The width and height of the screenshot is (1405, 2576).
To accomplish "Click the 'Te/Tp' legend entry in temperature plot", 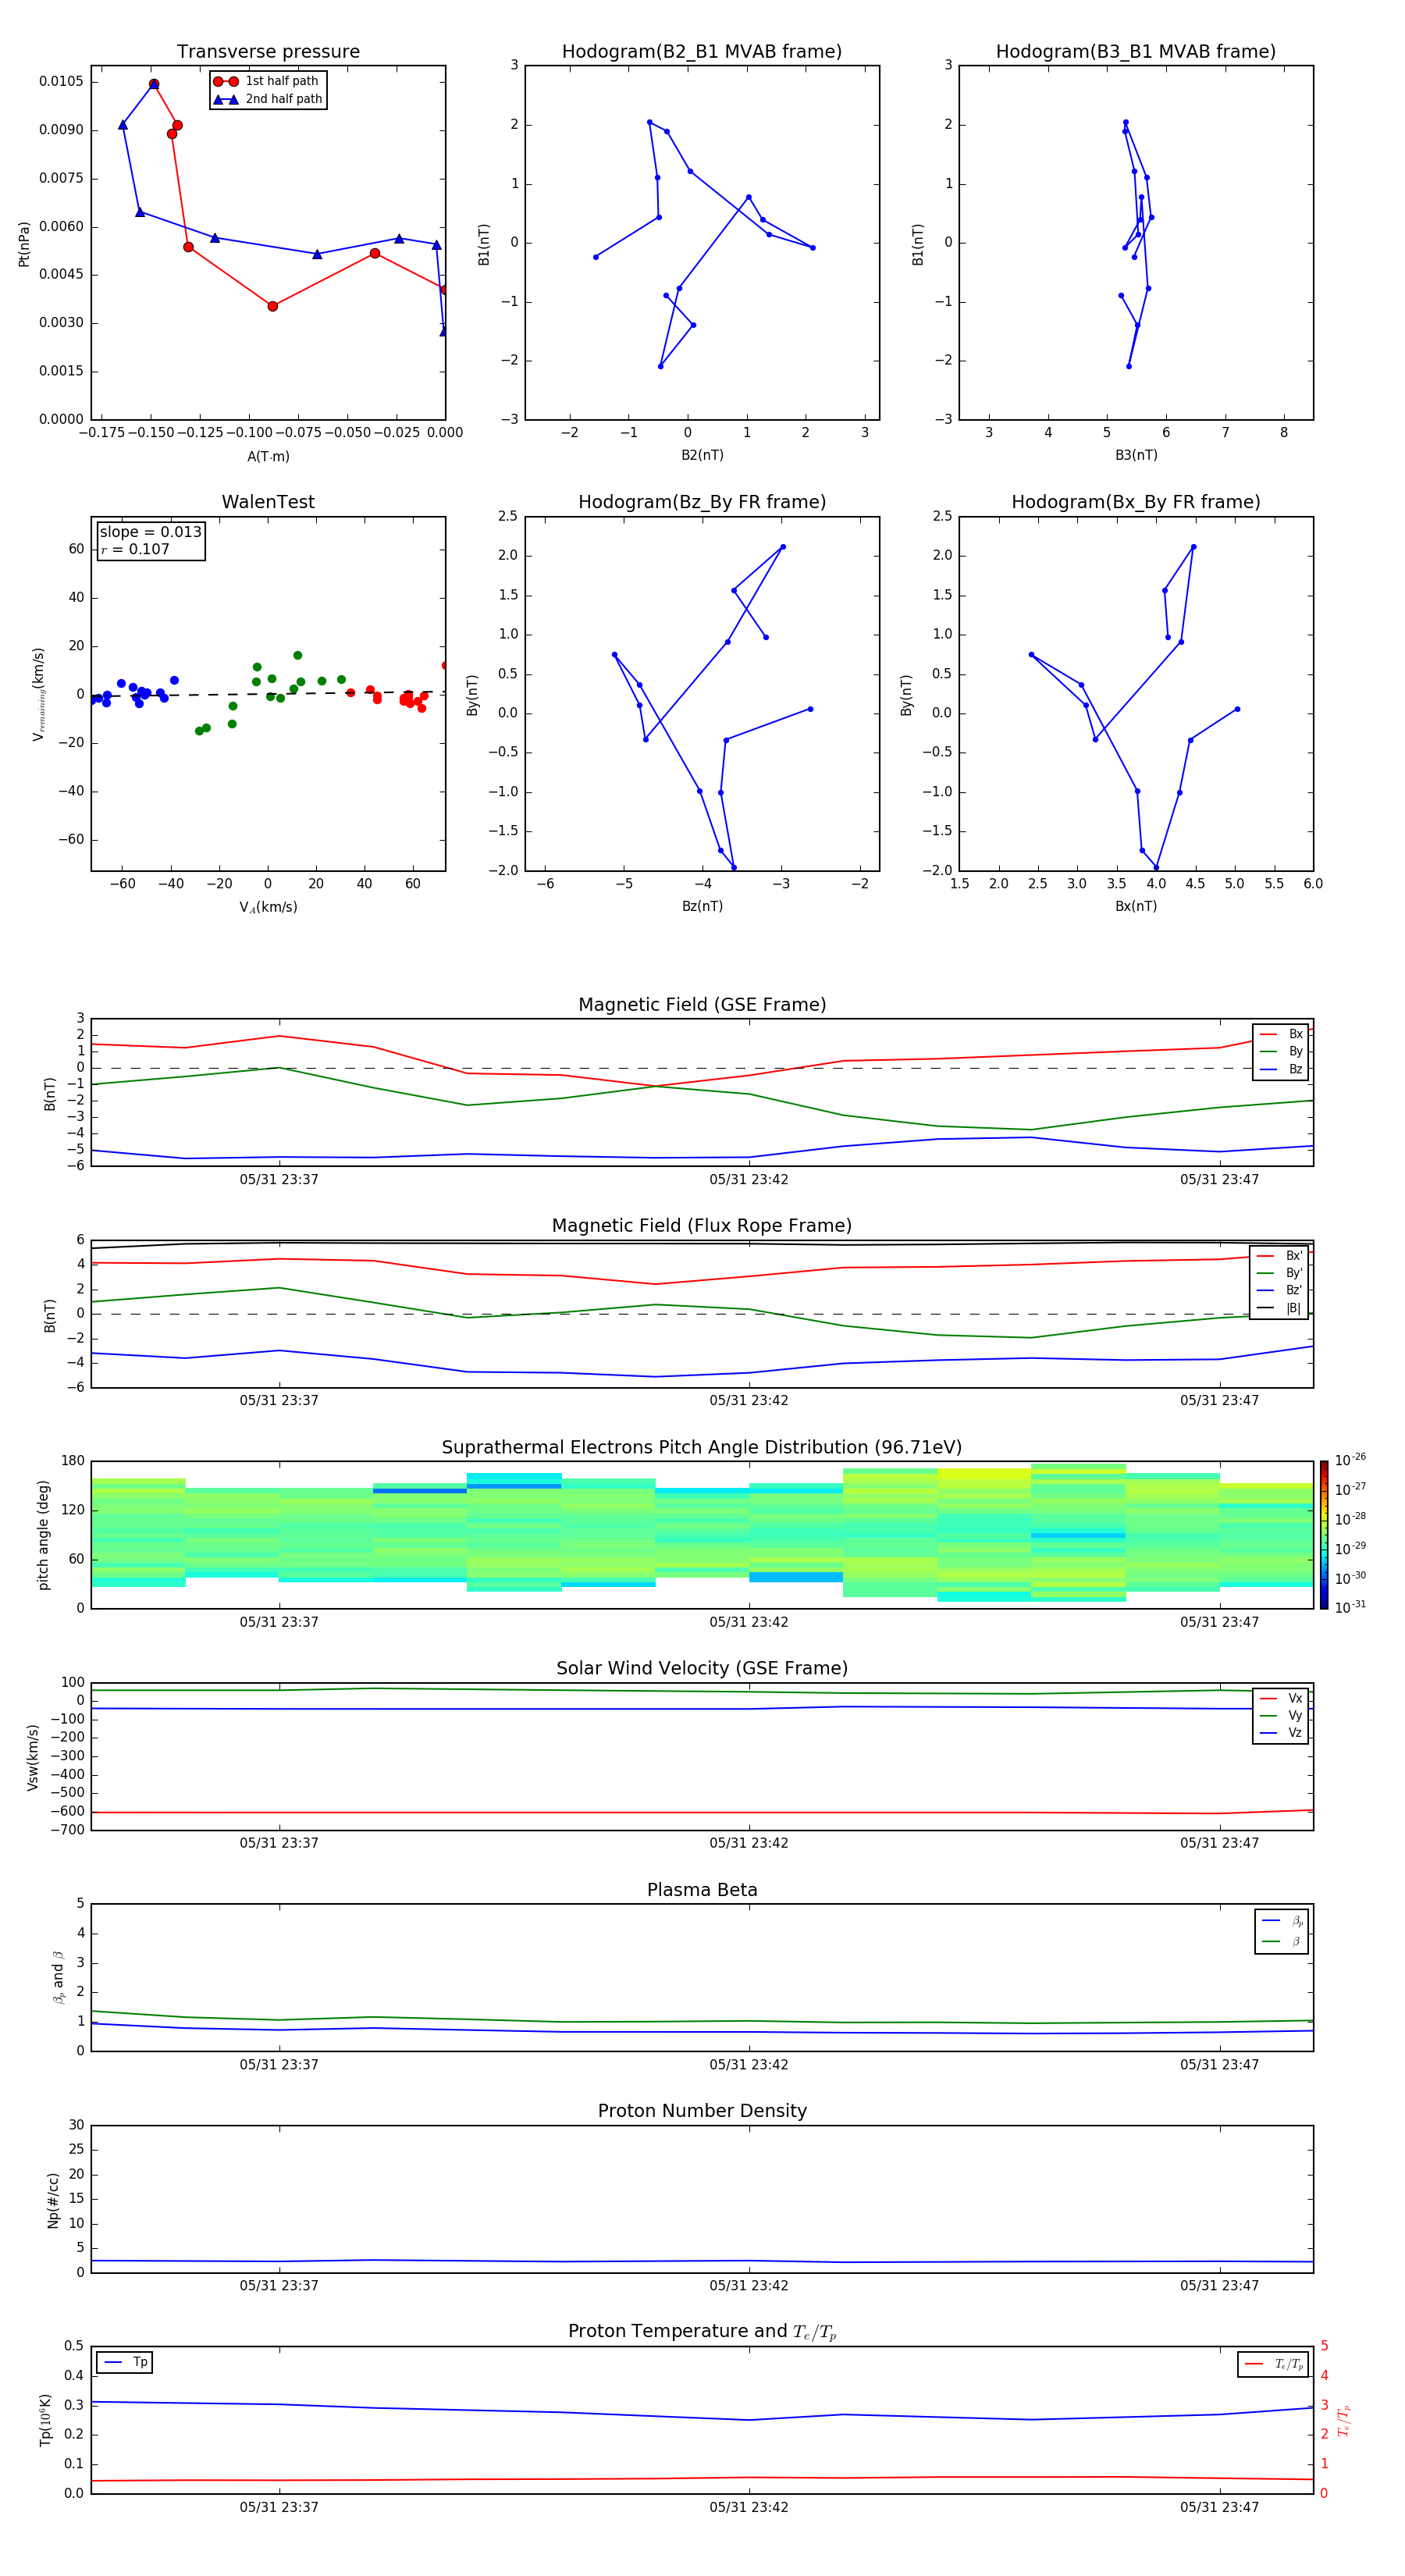I will tap(1273, 2364).
